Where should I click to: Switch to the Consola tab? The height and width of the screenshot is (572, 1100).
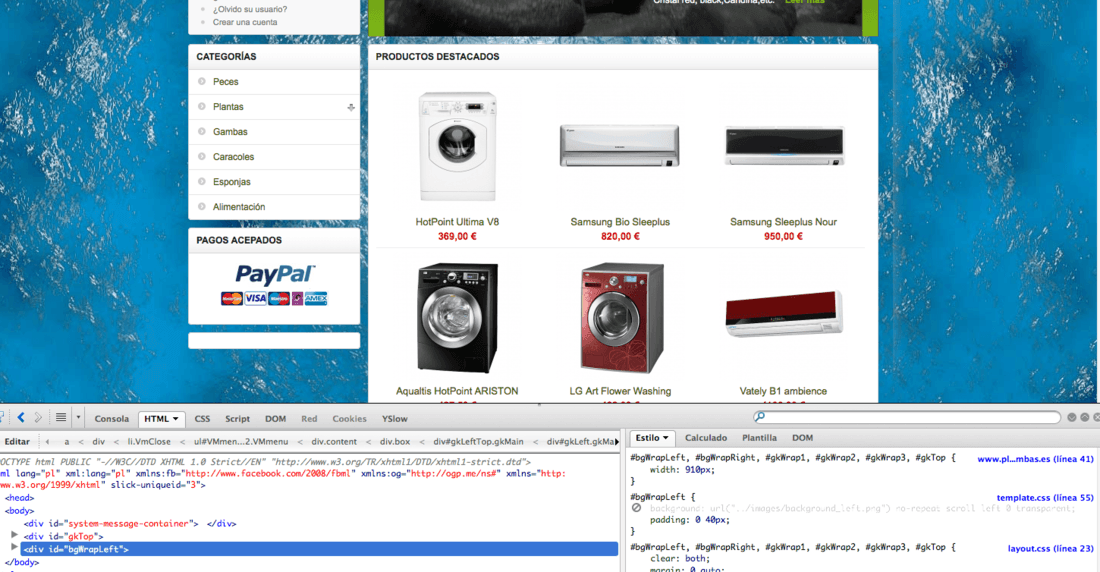[x=112, y=419]
